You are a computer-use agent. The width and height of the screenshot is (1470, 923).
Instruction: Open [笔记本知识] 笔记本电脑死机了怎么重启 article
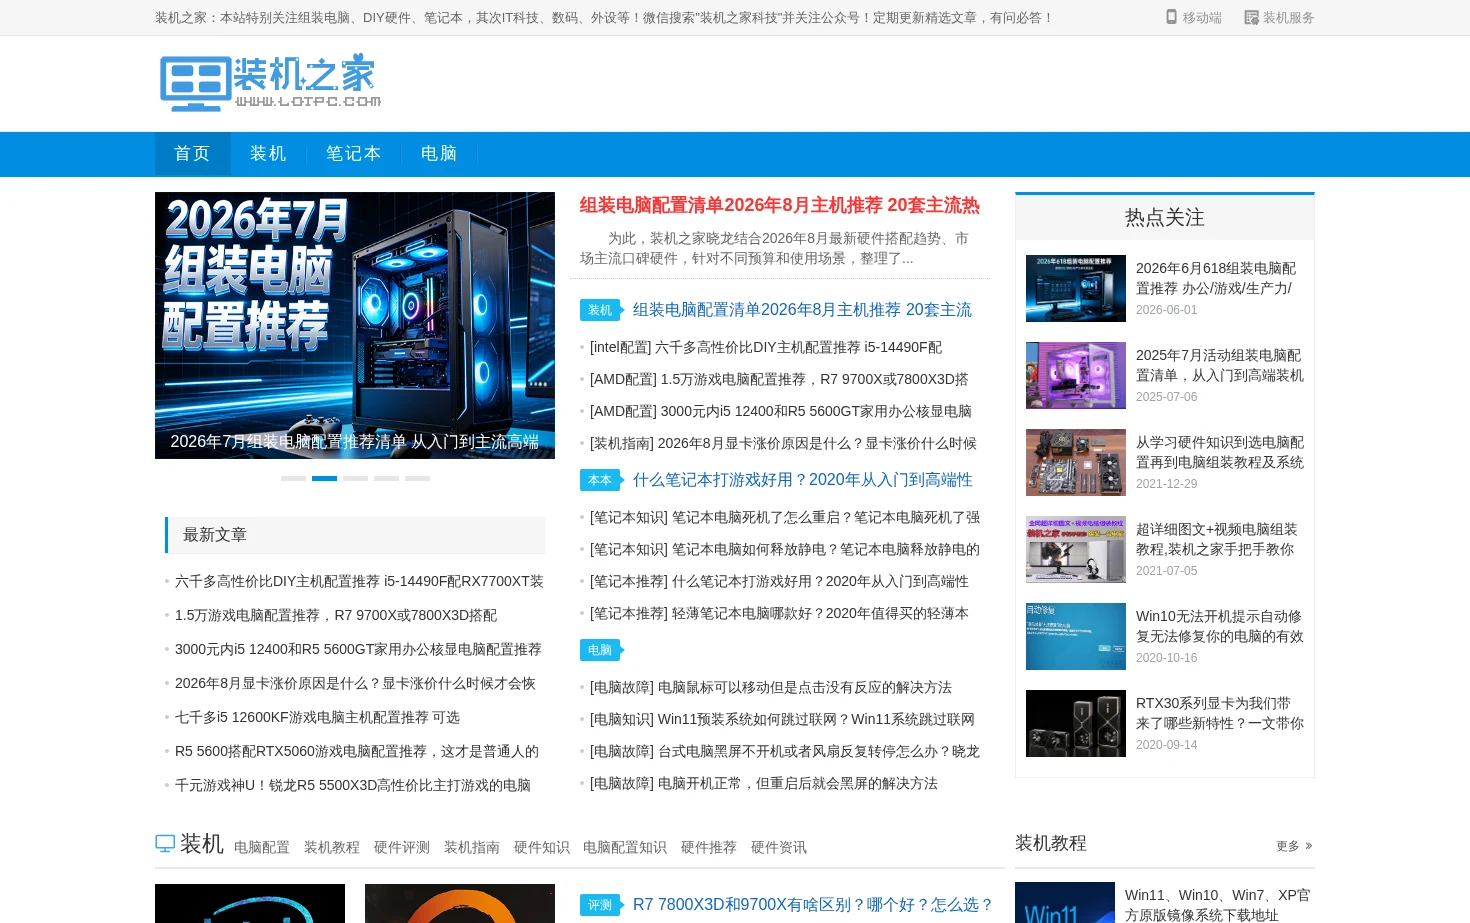(x=785, y=517)
